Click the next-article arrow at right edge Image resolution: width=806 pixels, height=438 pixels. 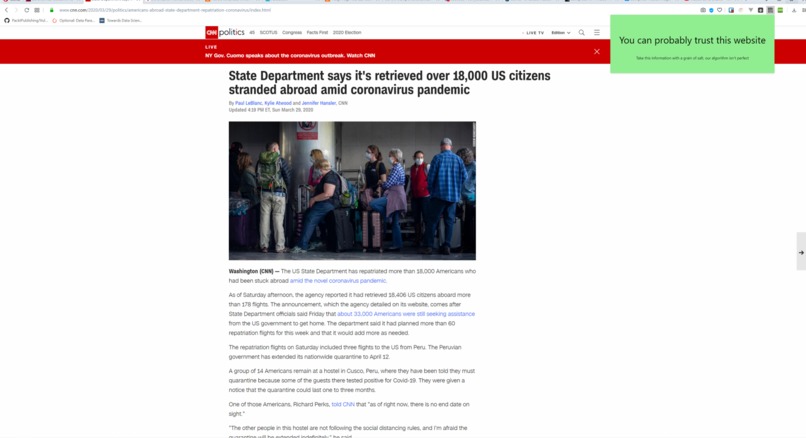801,252
